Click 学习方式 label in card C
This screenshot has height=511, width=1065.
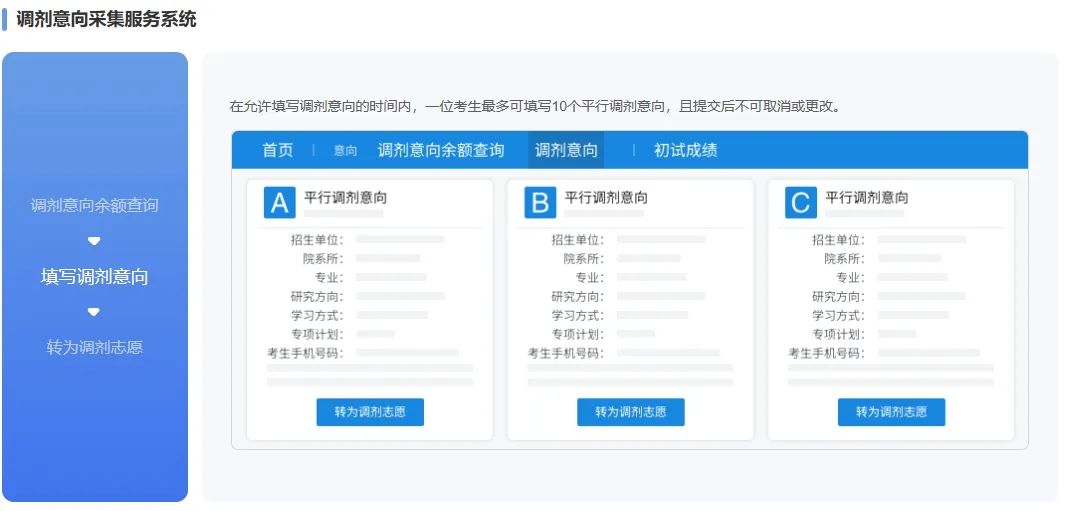(x=839, y=316)
